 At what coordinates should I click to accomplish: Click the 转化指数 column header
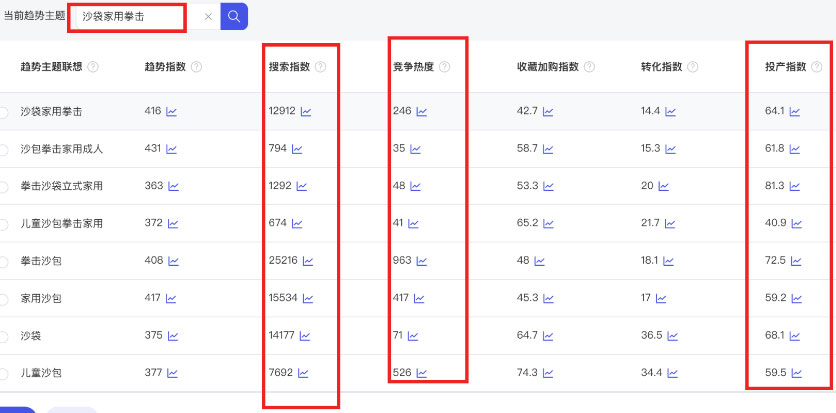(x=662, y=67)
